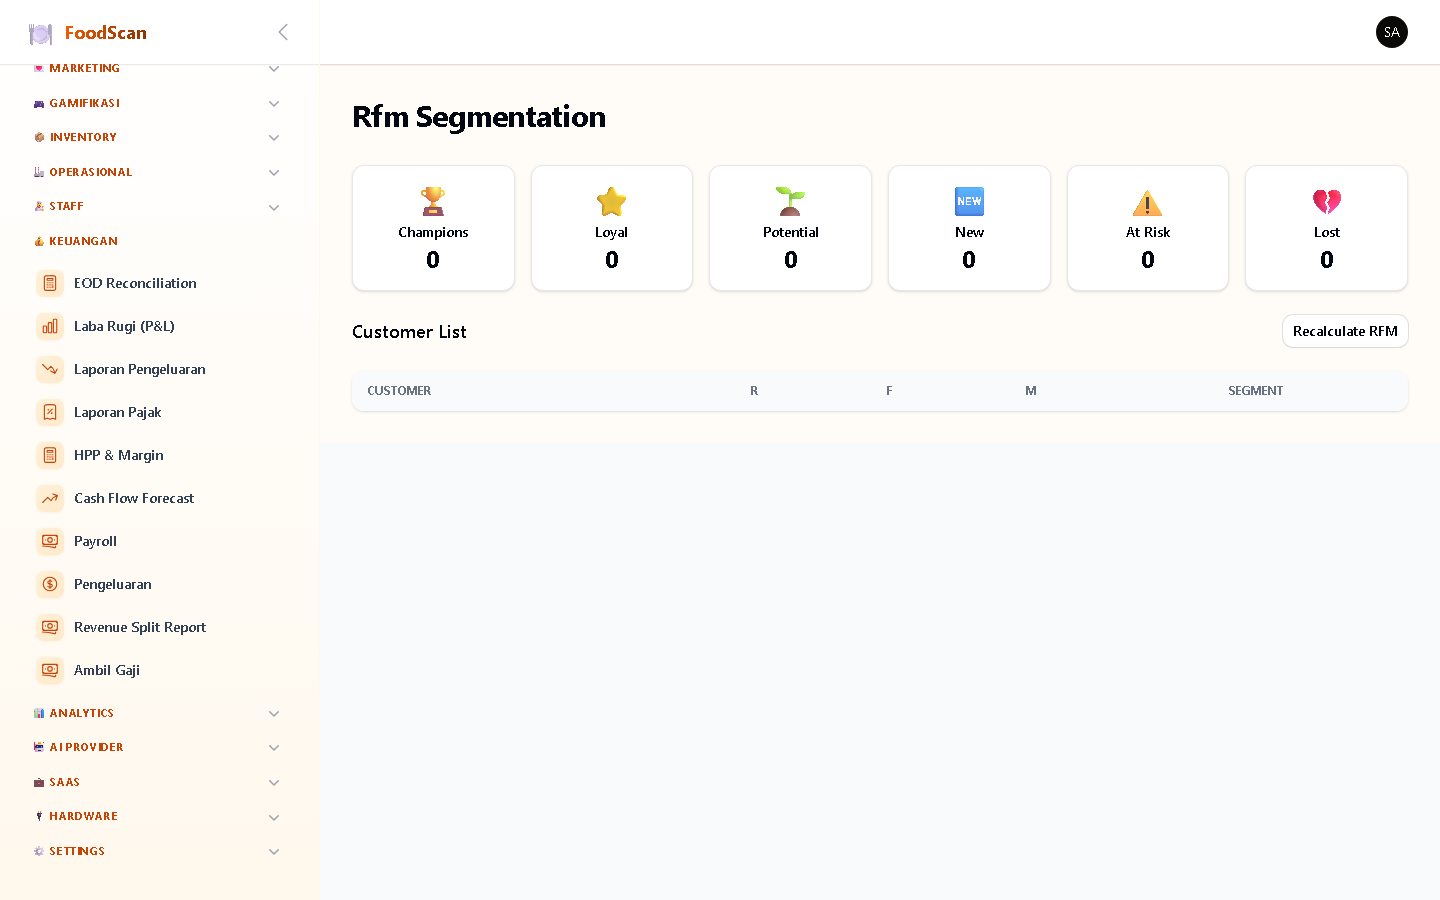Click the Cash Flow Forecast trend icon
Image resolution: width=1440 pixels, height=900 pixels.
pos(50,498)
